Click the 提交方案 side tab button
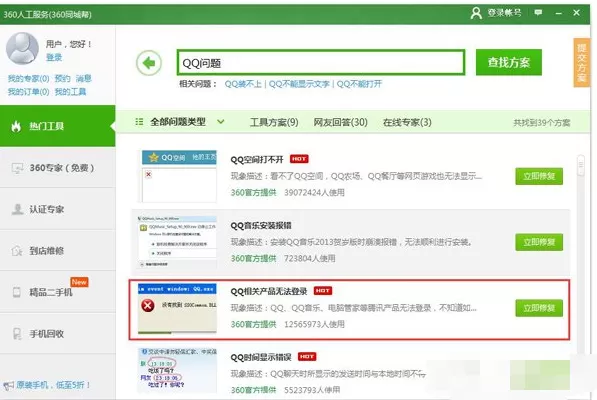The height and width of the screenshot is (400, 597). coord(581,63)
